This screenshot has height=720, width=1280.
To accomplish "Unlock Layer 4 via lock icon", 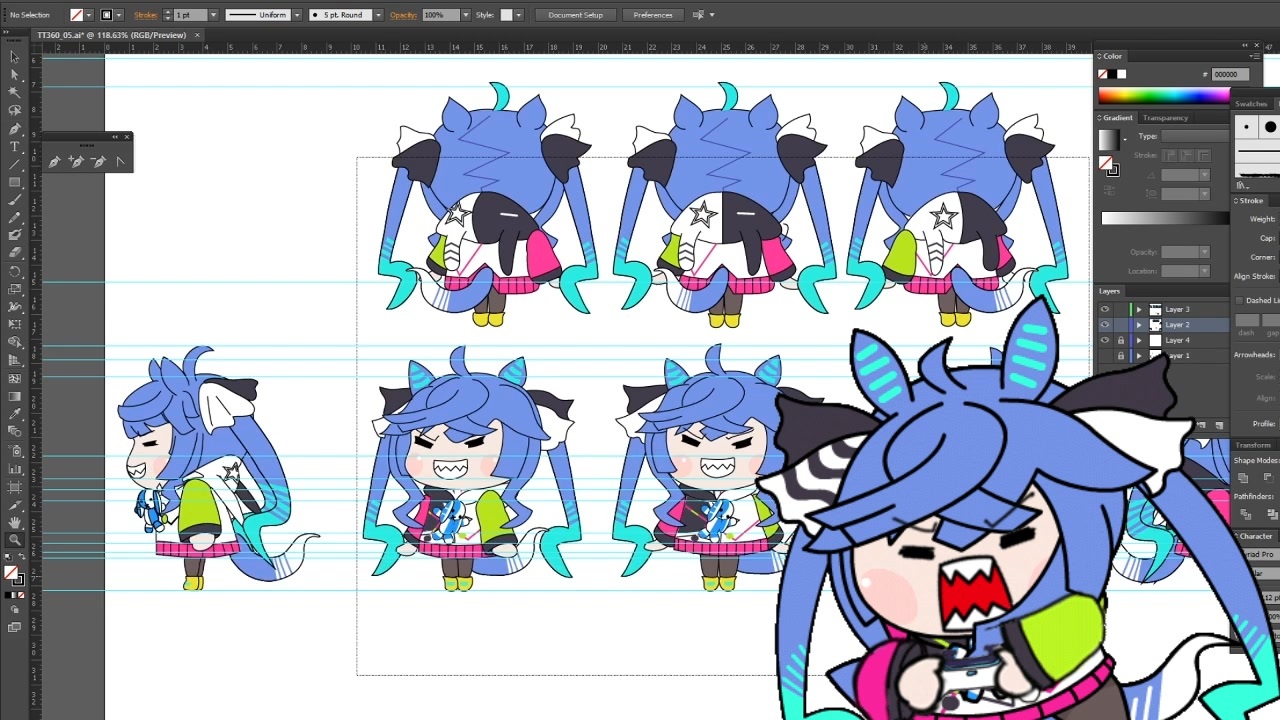I will coord(1120,341).
